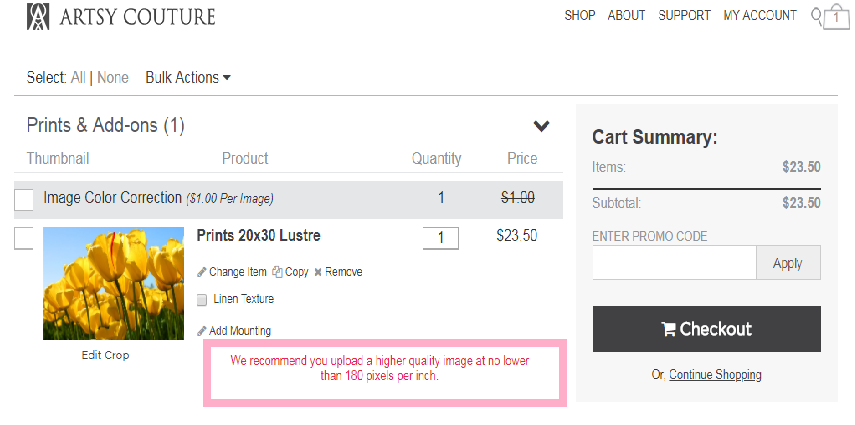
Task: Open the SUPPORT menu
Action: (x=684, y=15)
